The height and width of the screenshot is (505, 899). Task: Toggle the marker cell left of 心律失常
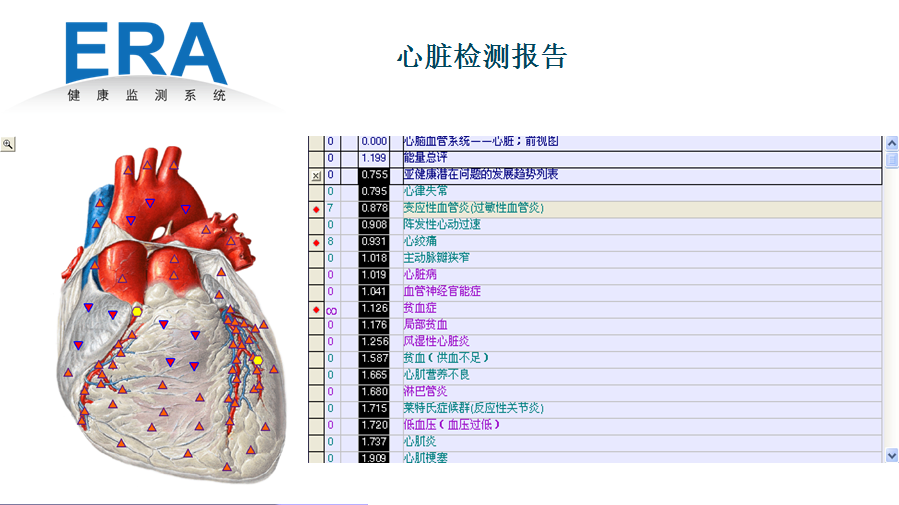pos(316,192)
